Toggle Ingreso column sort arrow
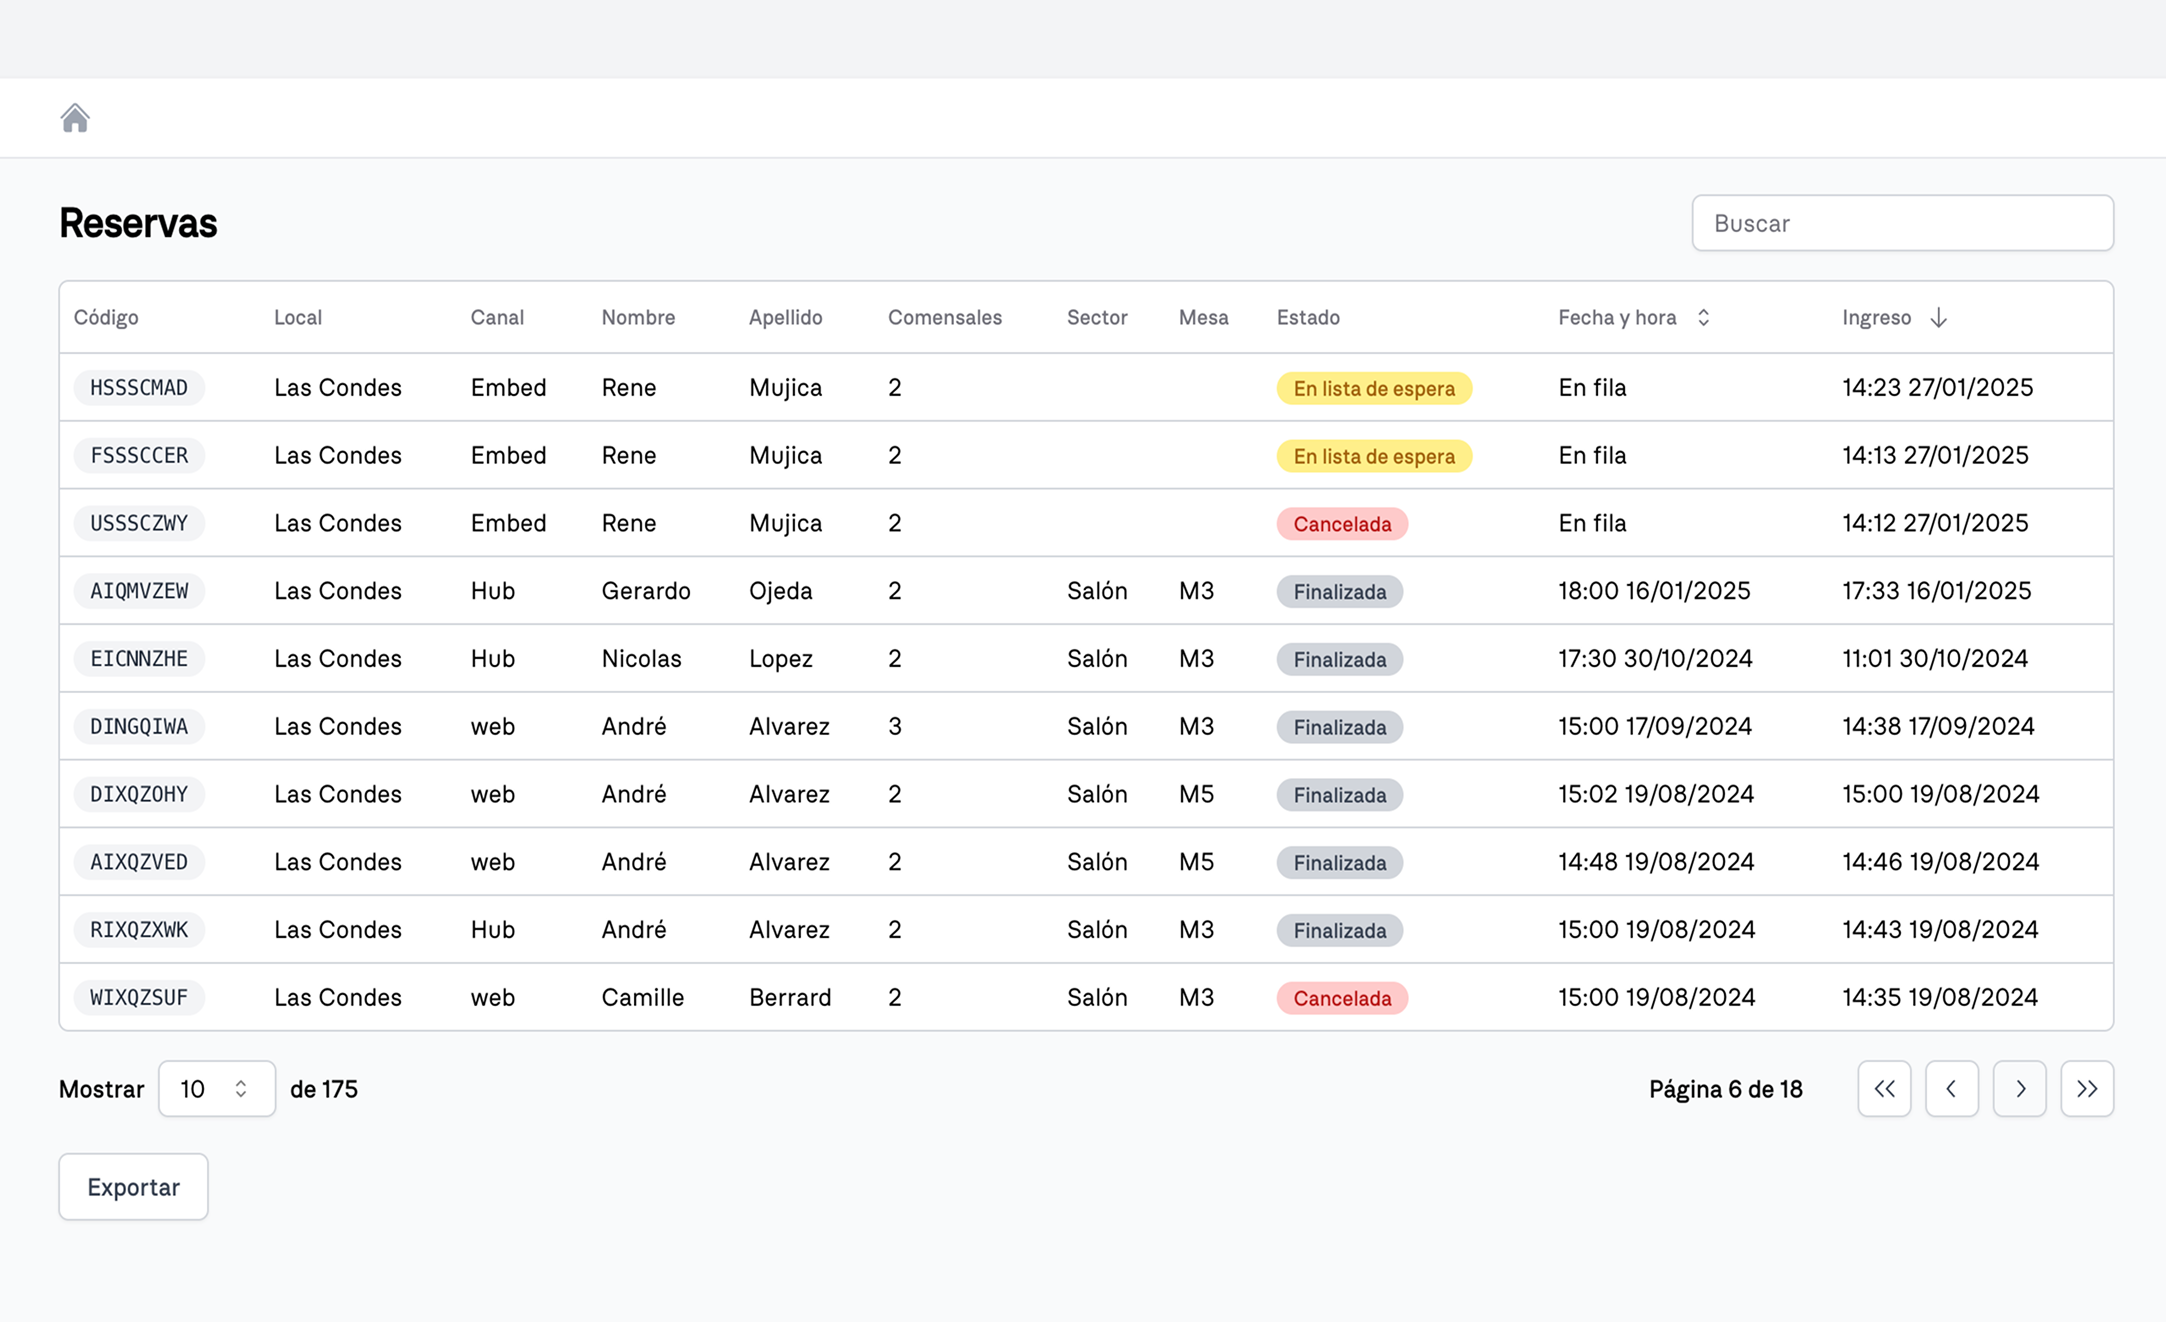The height and width of the screenshot is (1322, 2166). click(1938, 317)
